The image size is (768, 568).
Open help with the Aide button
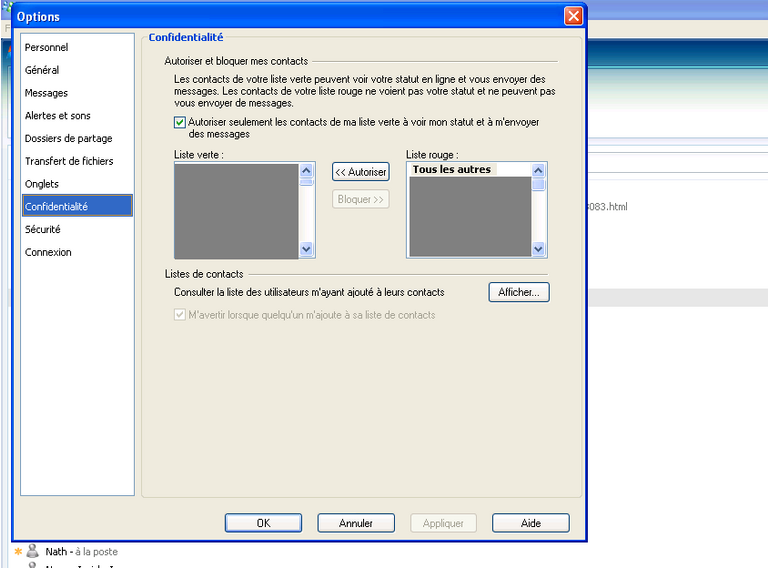click(x=531, y=523)
